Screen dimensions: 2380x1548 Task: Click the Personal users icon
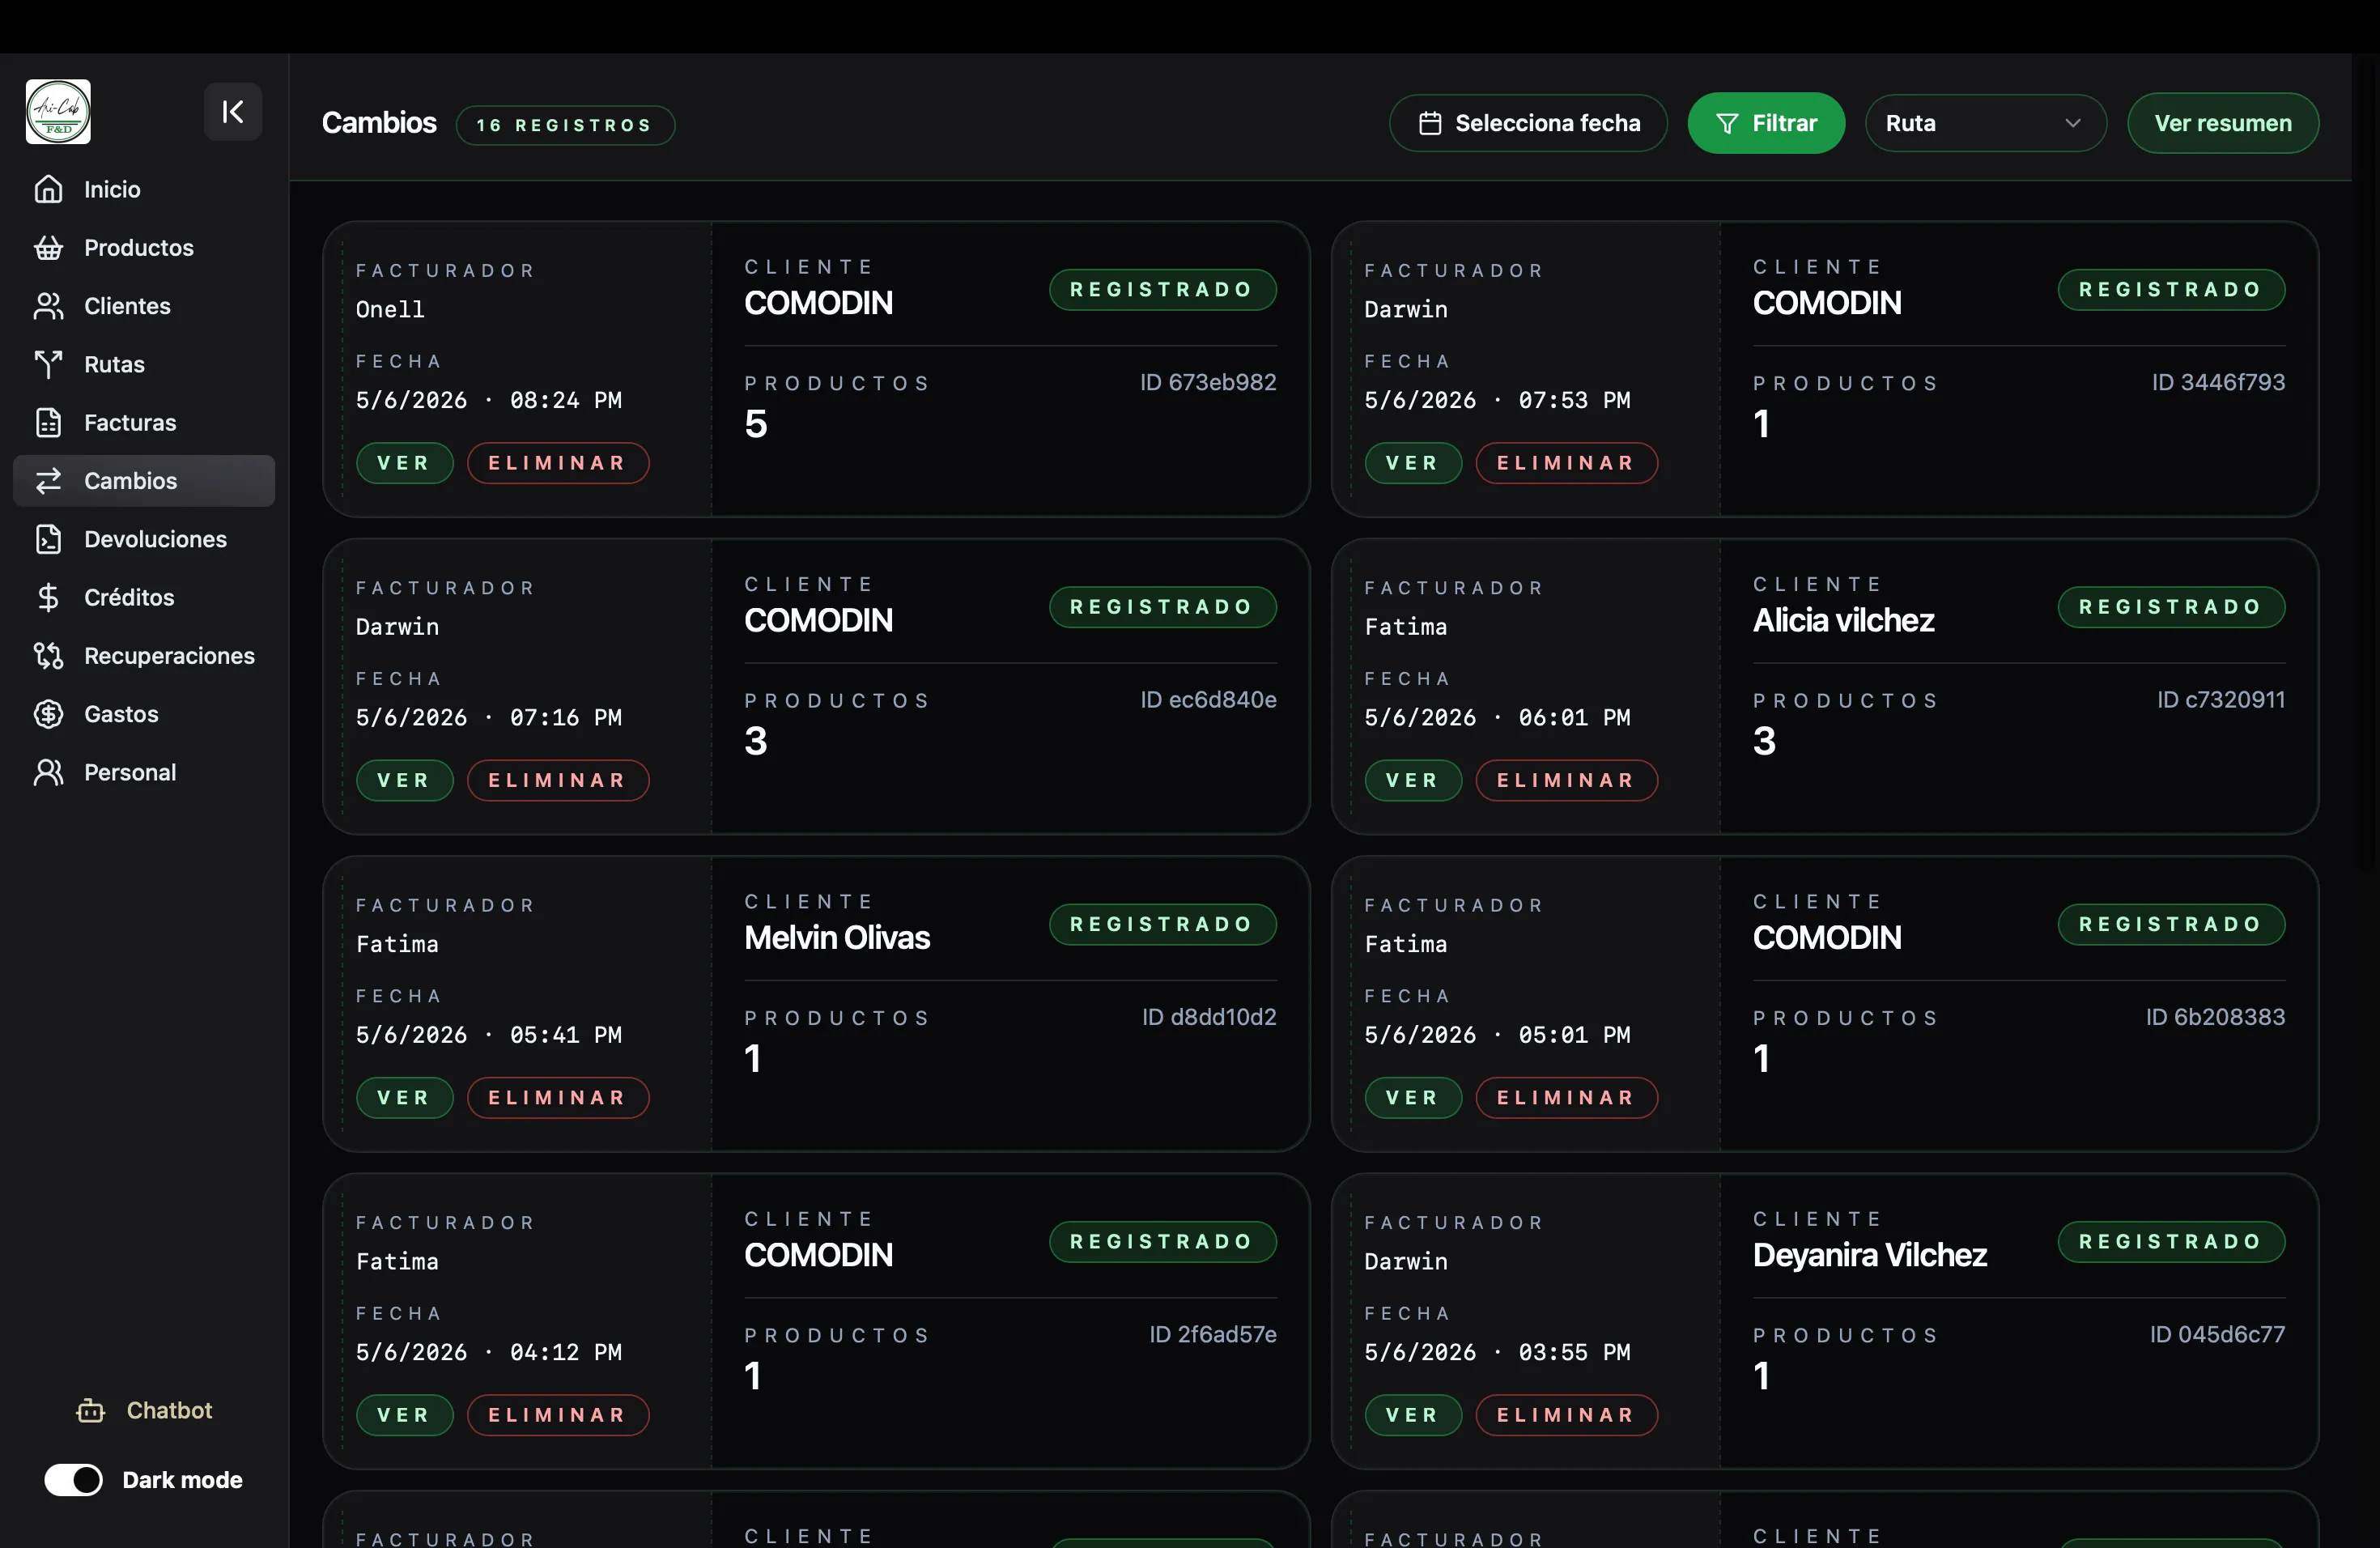point(48,772)
